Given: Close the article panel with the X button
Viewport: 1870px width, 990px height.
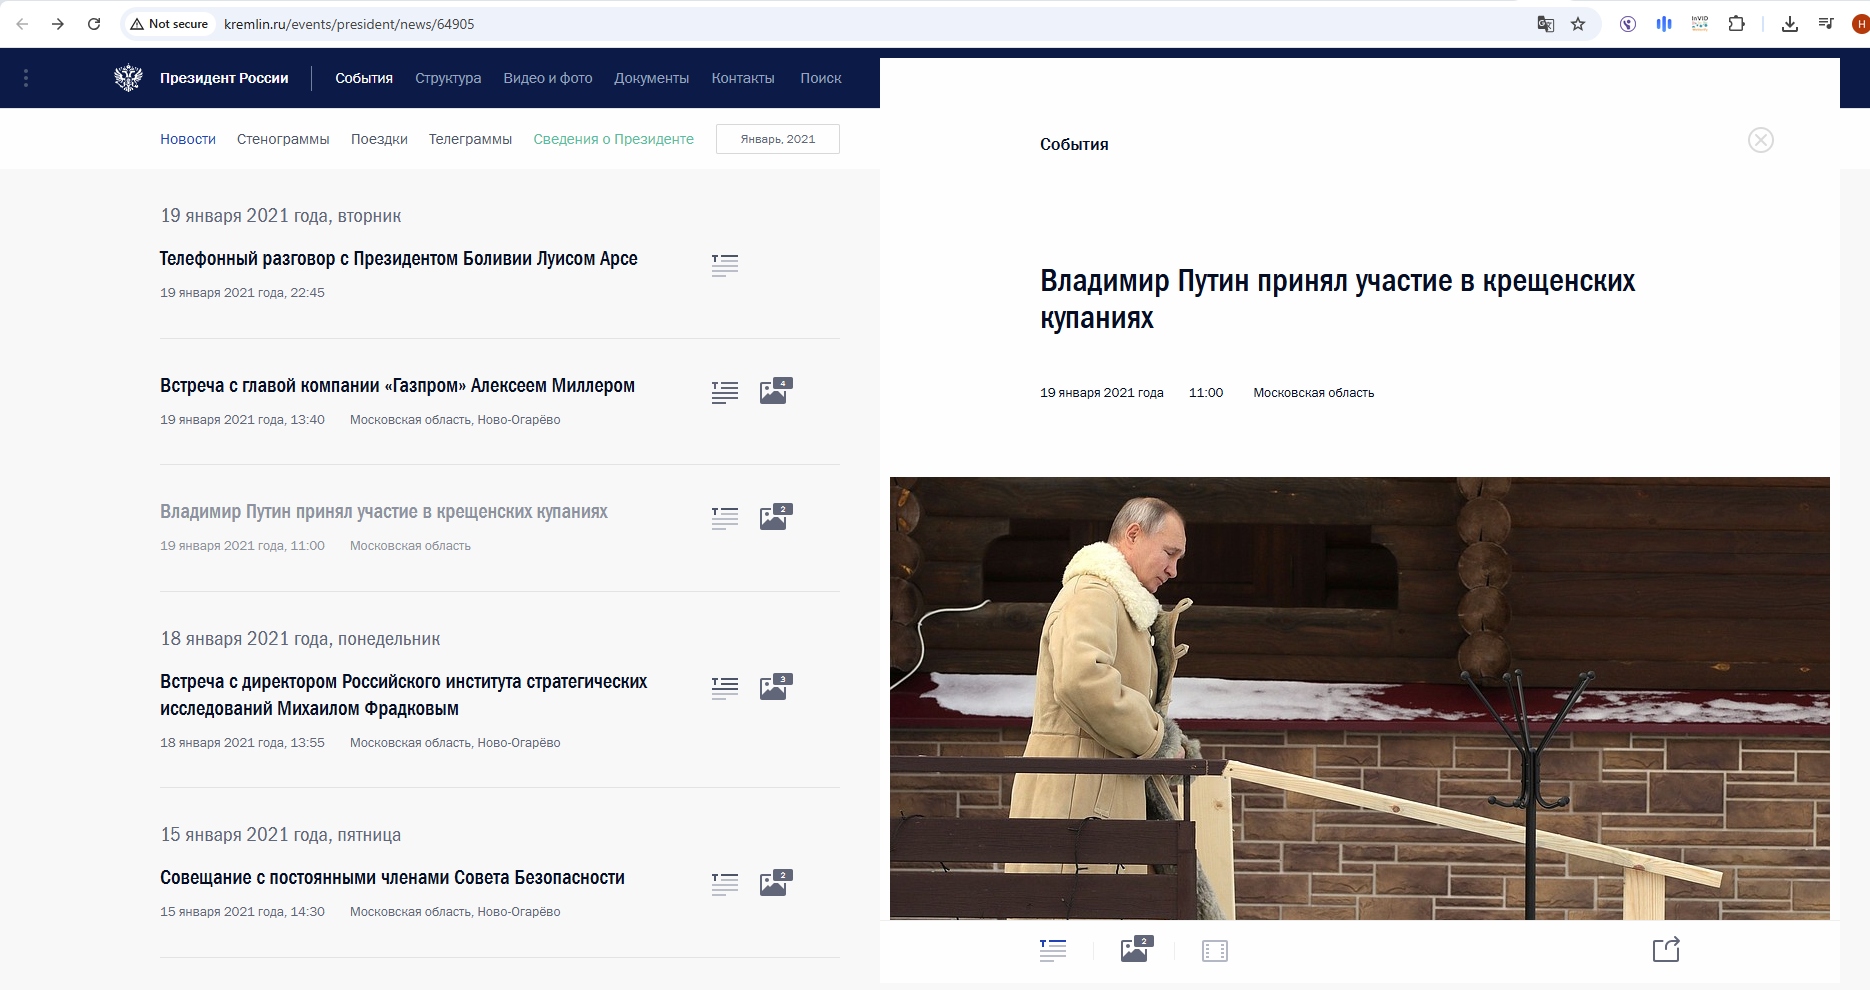Looking at the screenshot, I should pos(1761,140).
